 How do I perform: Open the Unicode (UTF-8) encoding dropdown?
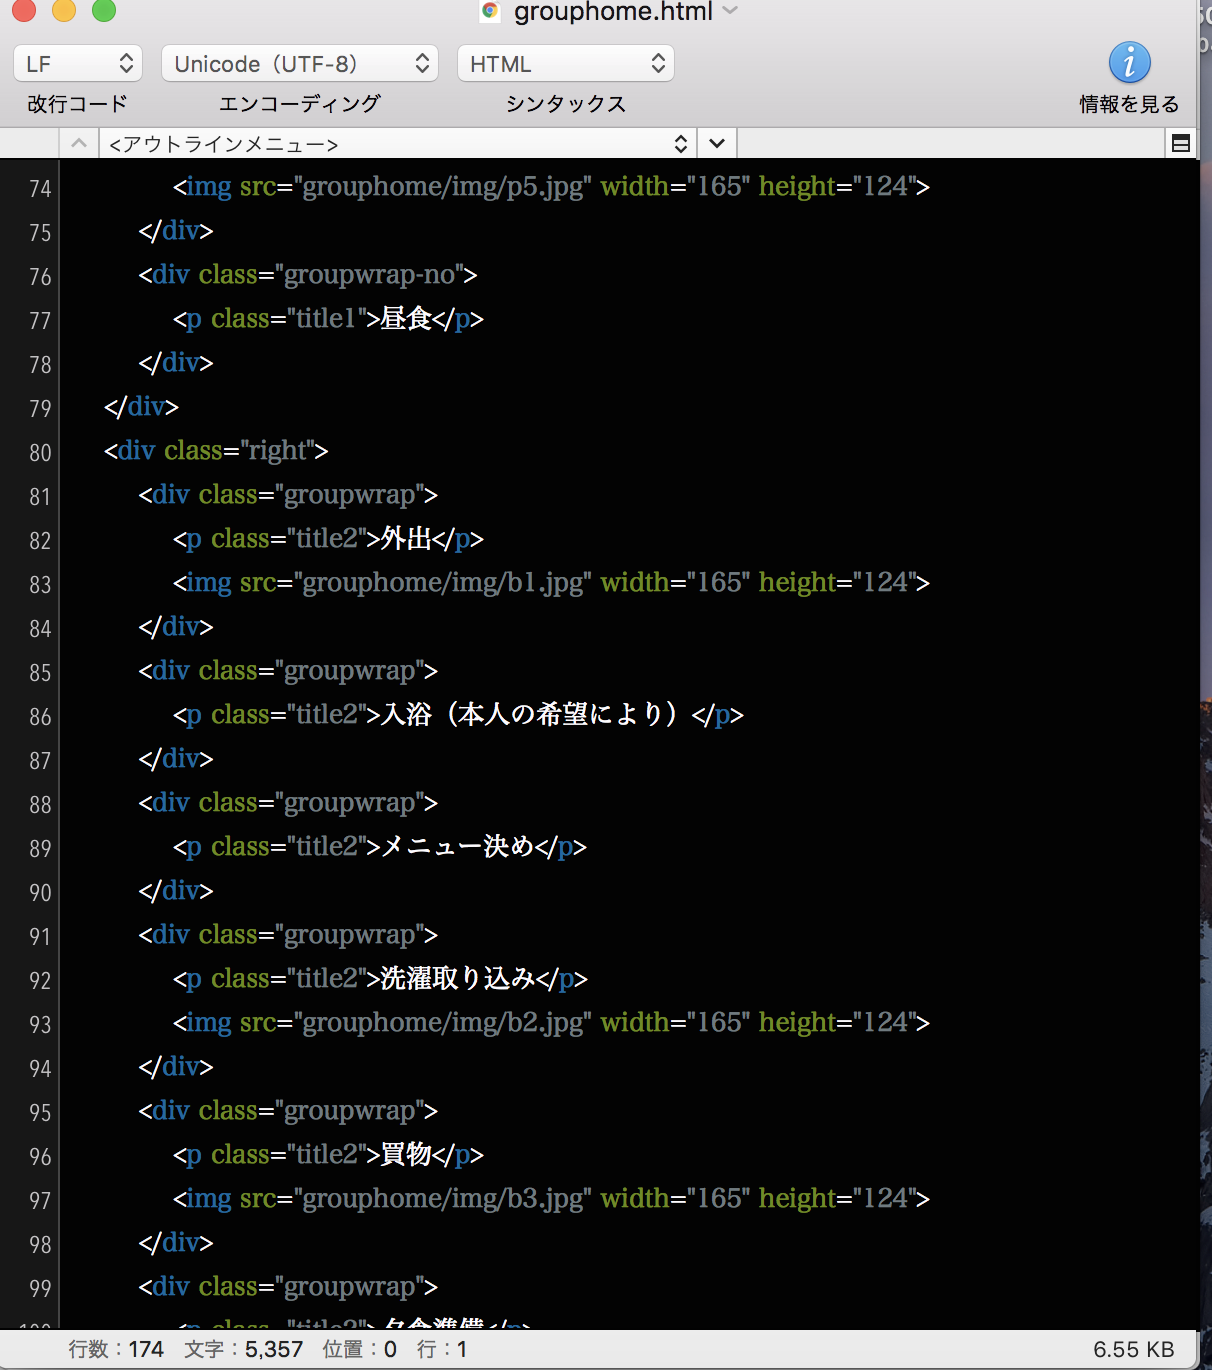(299, 64)
